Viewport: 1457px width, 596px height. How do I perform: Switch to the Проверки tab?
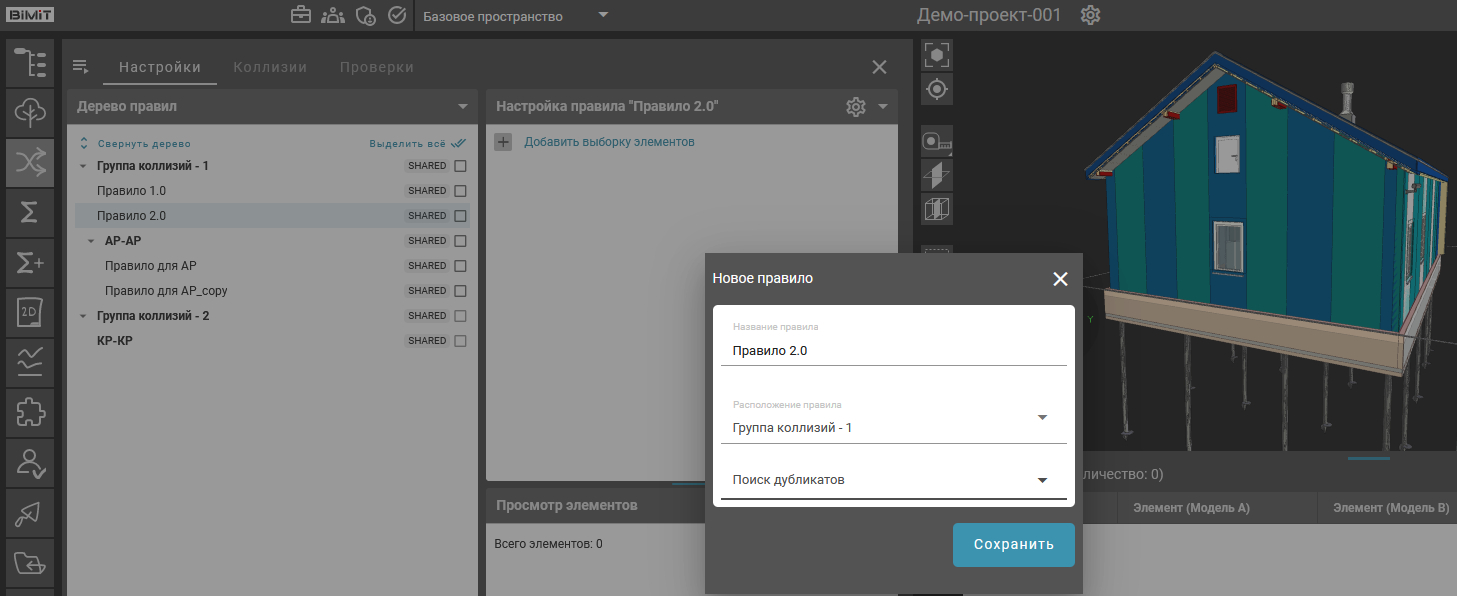[376, 67]
